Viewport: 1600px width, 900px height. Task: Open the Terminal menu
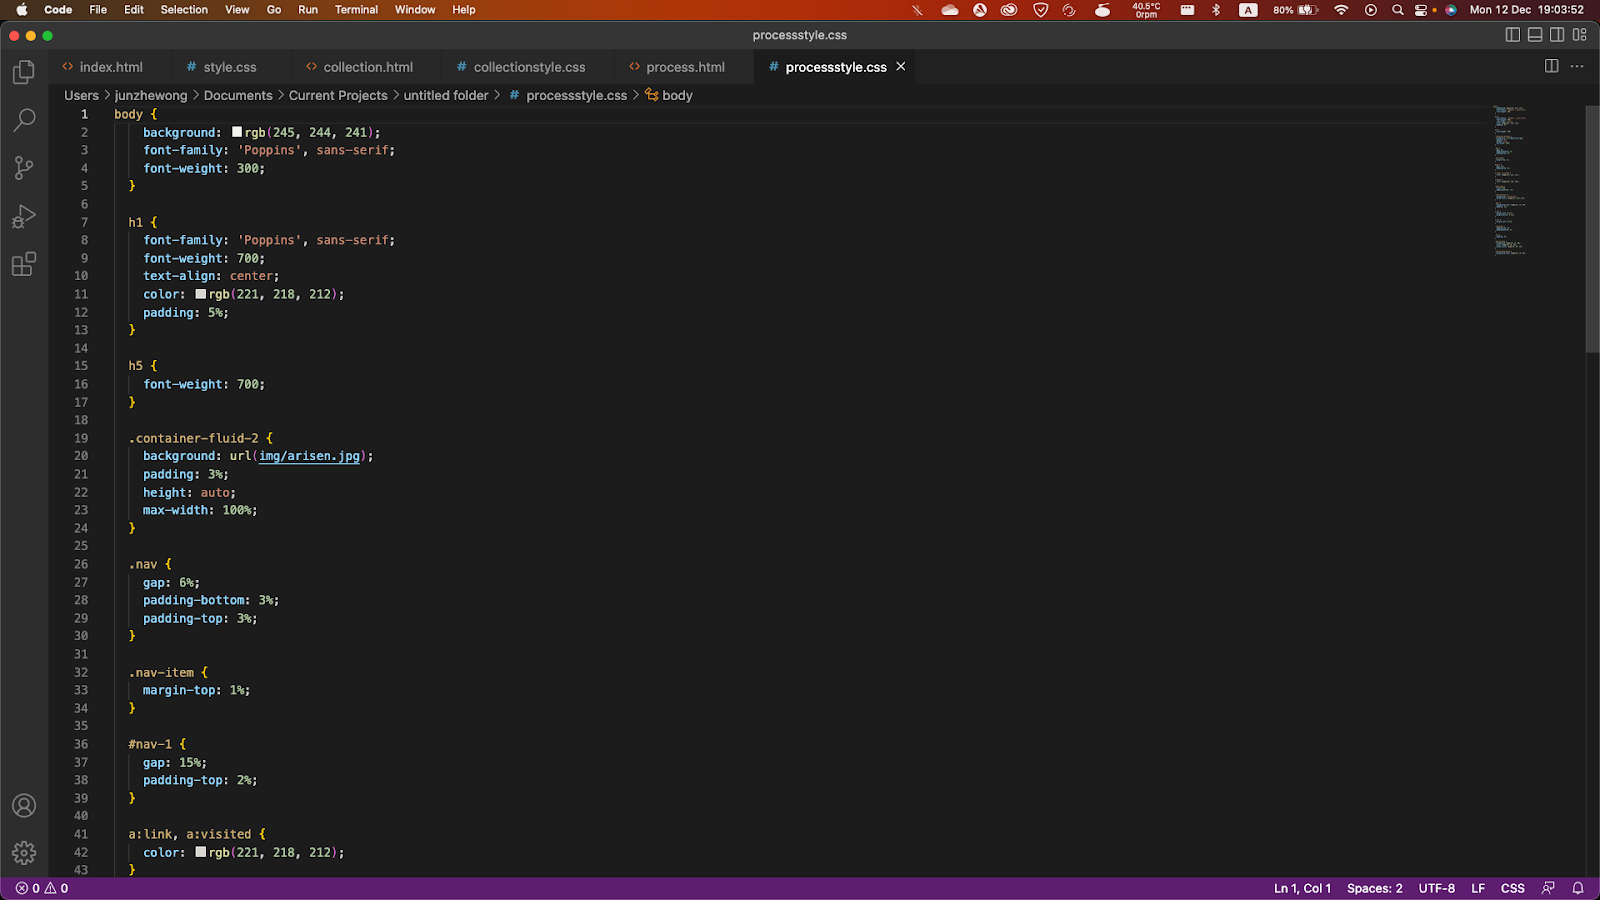coord(356,10)
